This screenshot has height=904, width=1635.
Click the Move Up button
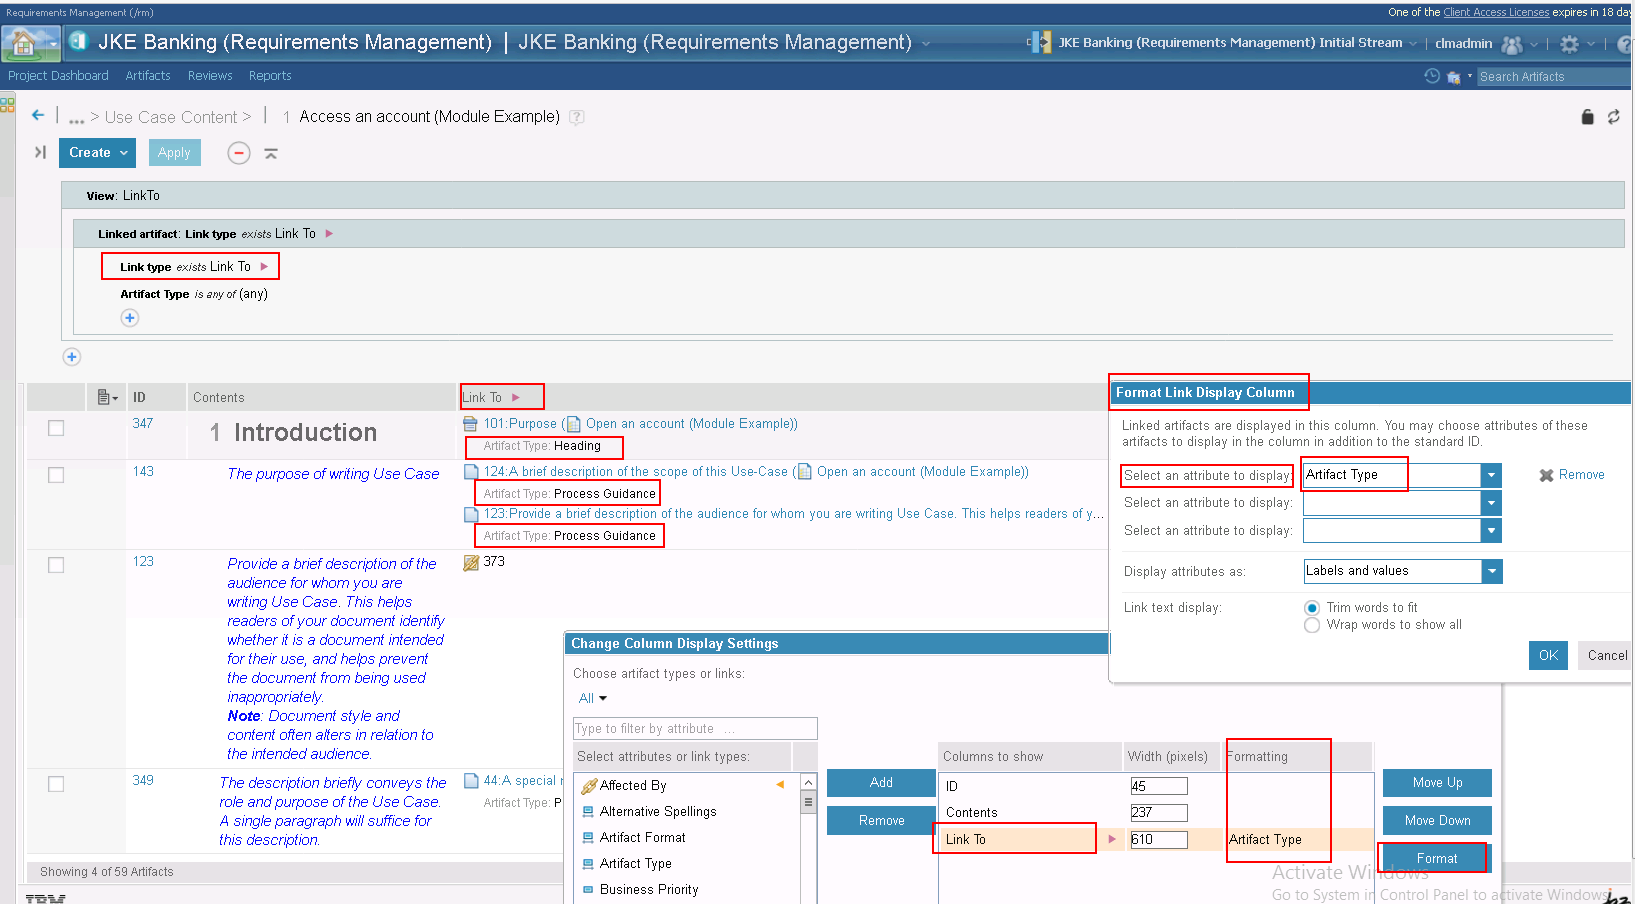(x=1437, y=783)
